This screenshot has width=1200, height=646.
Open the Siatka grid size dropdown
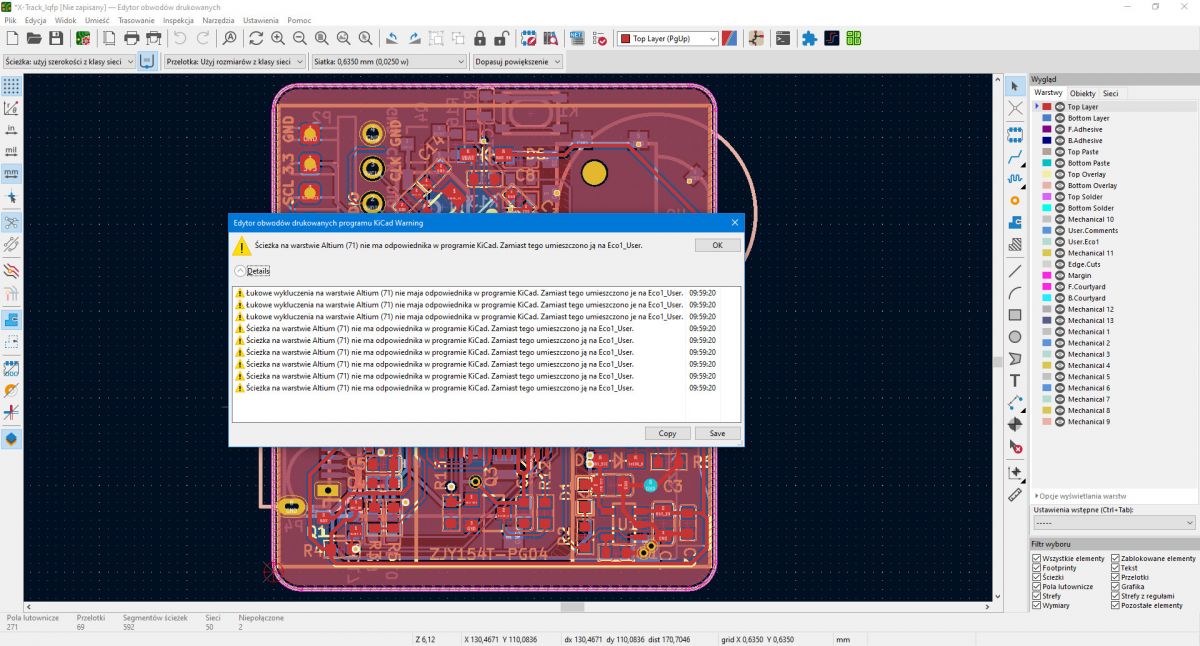pyautogui.click(x=389, y=62)
